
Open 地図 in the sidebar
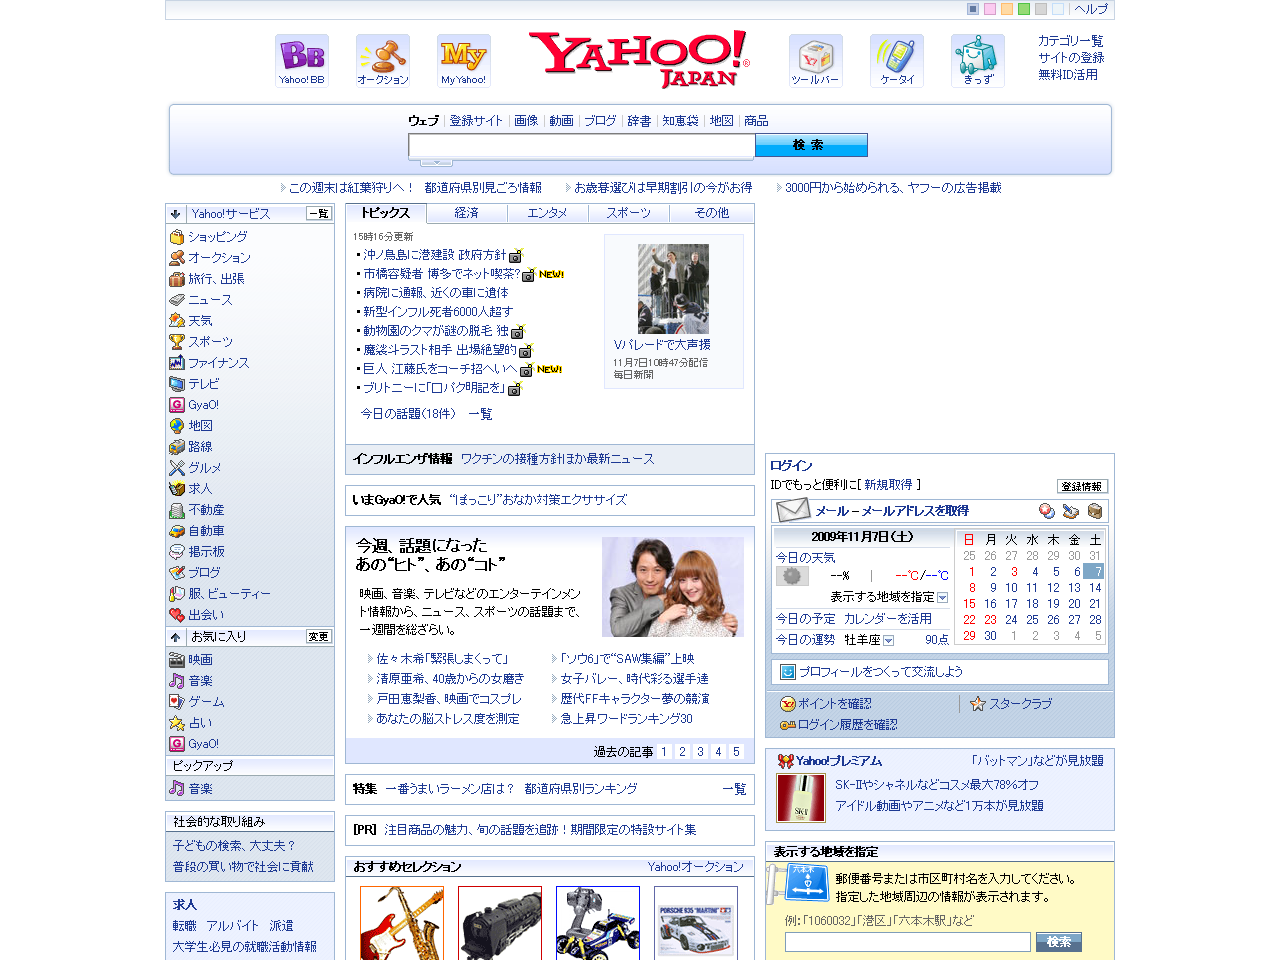pos(200,426)
